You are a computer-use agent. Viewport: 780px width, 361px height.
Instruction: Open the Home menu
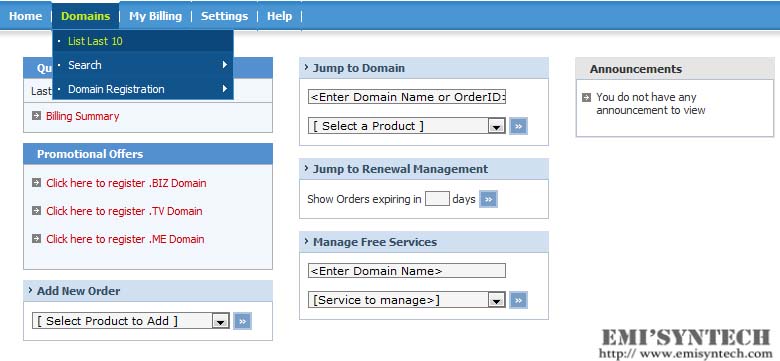pos(25,16)
